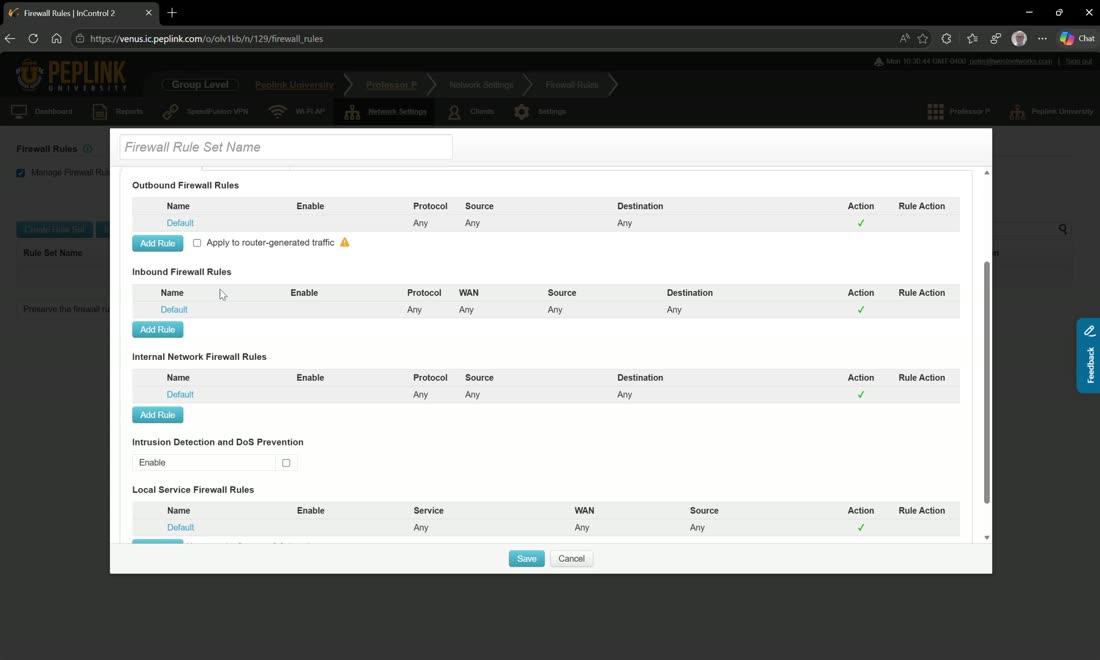
Task: Close the Firewall Rules browser tab
Action: 149,13
